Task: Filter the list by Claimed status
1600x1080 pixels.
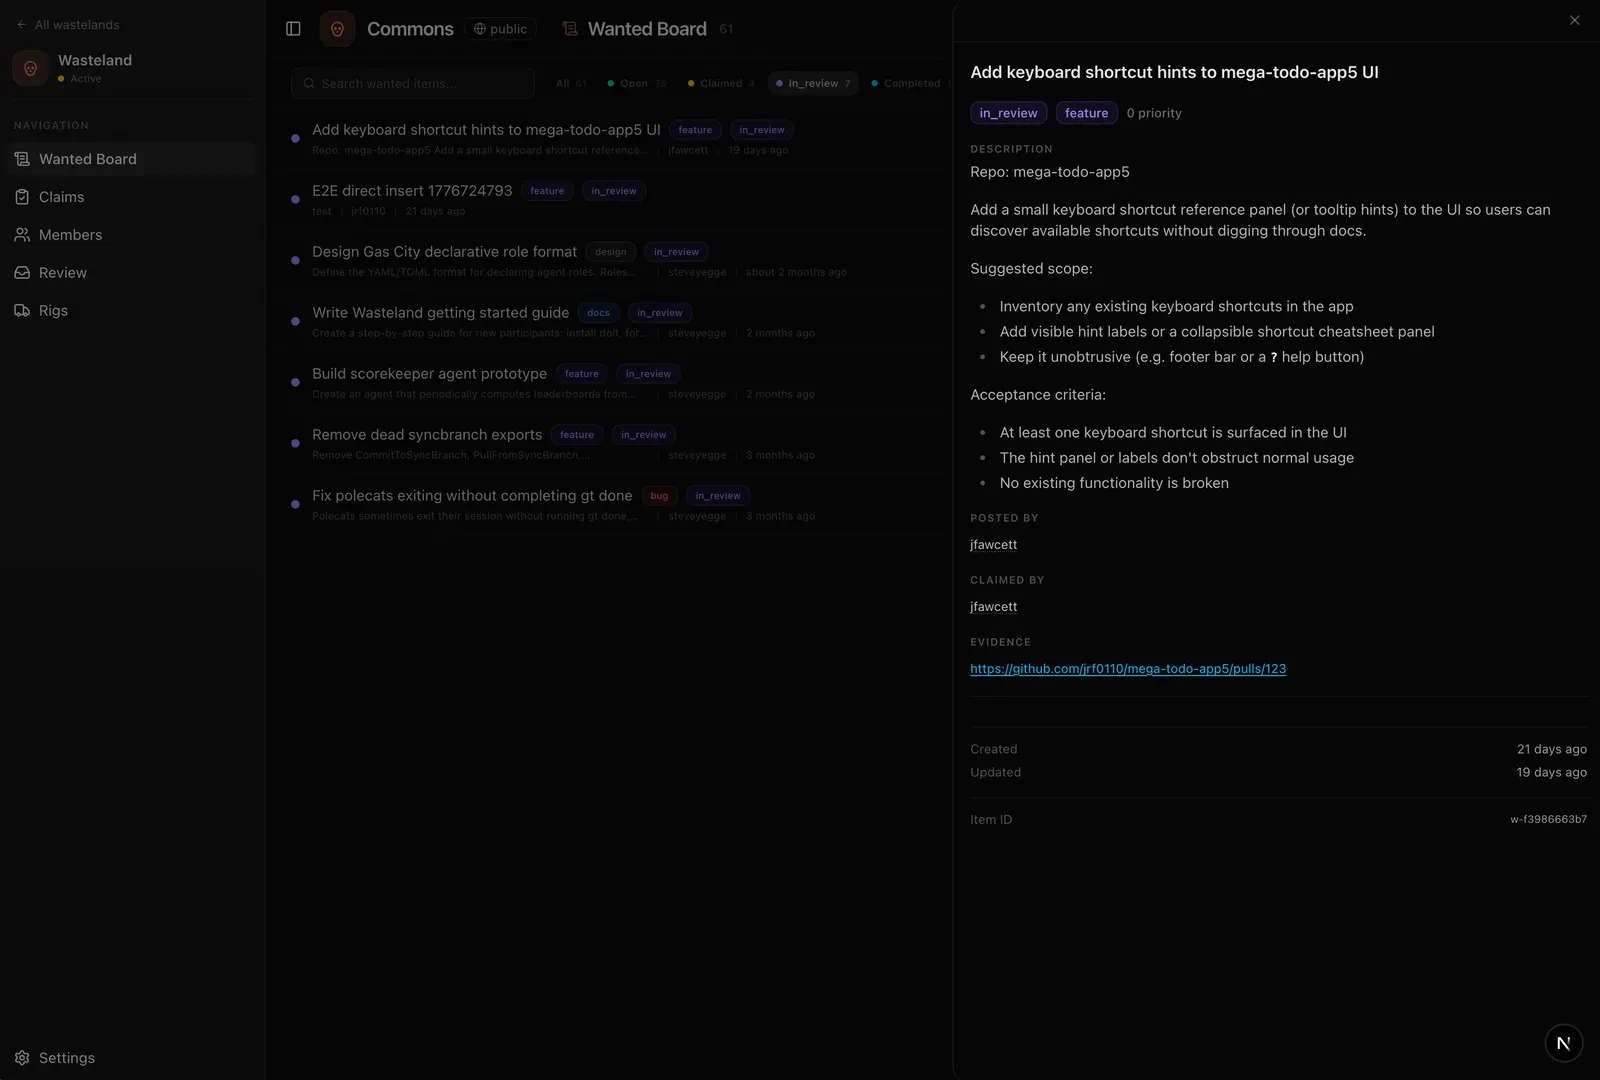Action: tap(721, 84)
